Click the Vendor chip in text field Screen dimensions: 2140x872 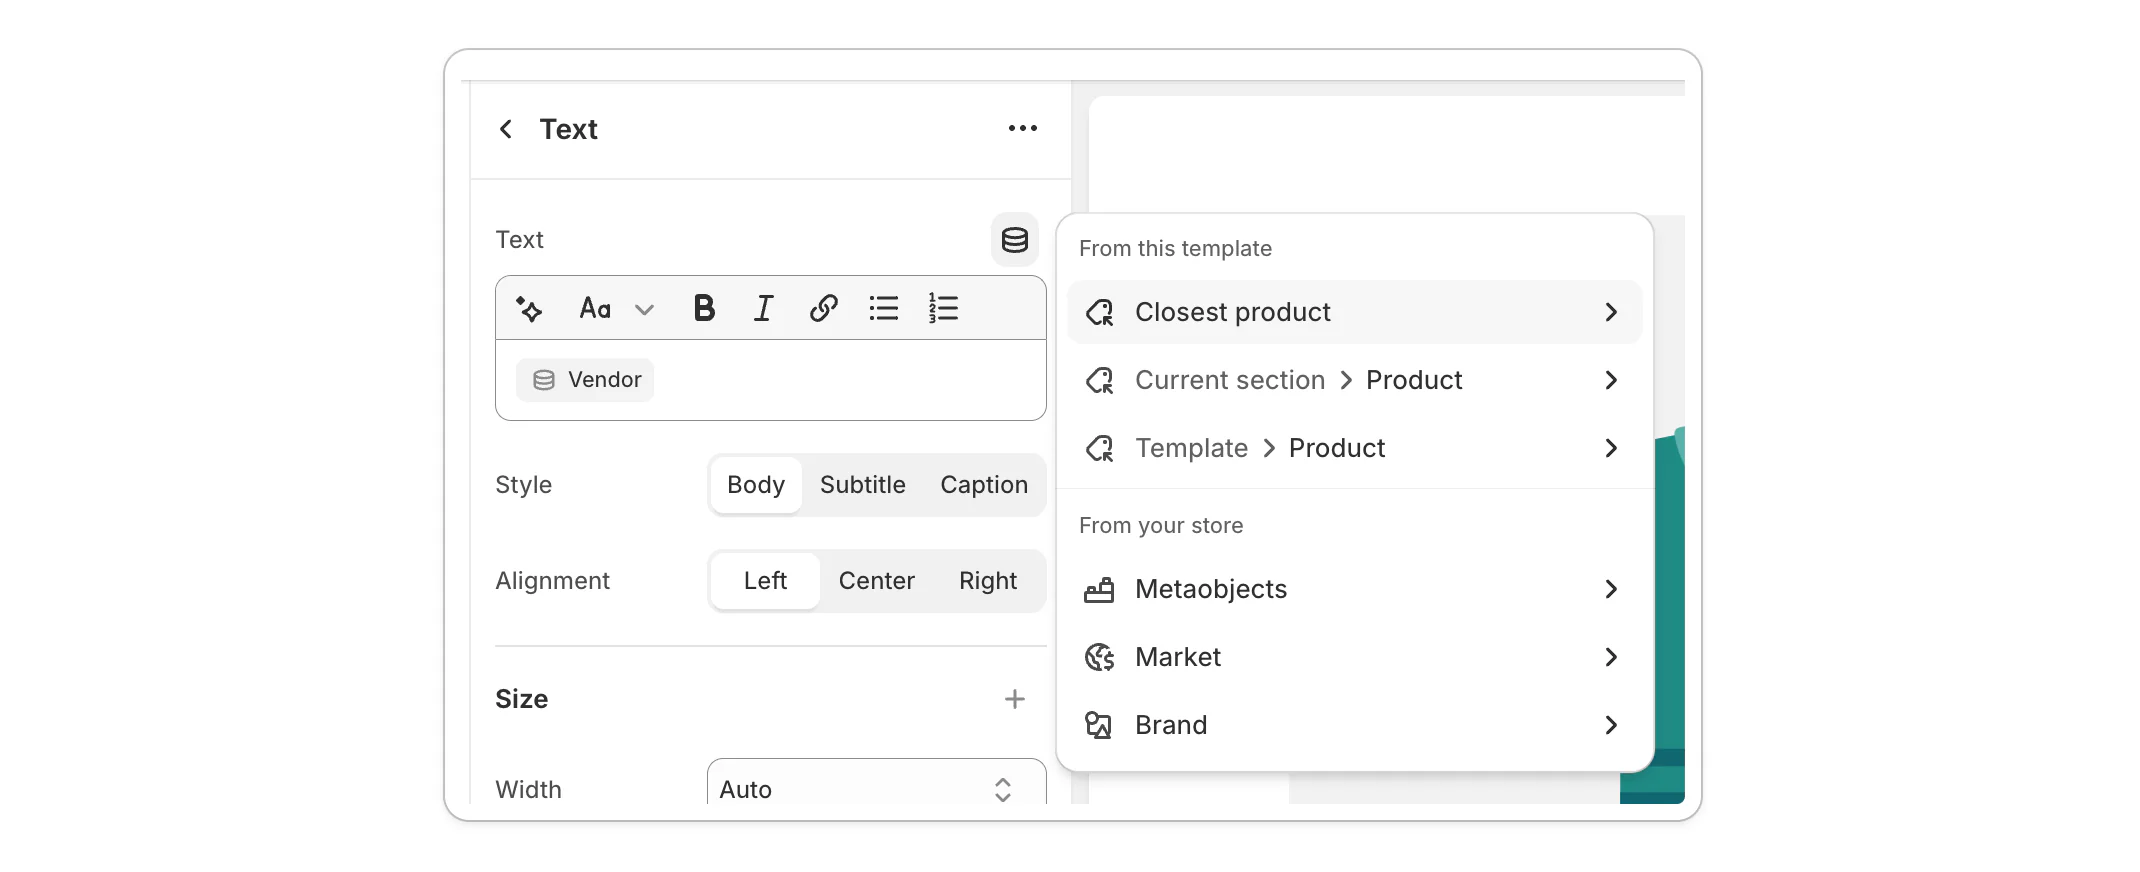[586, 380]
